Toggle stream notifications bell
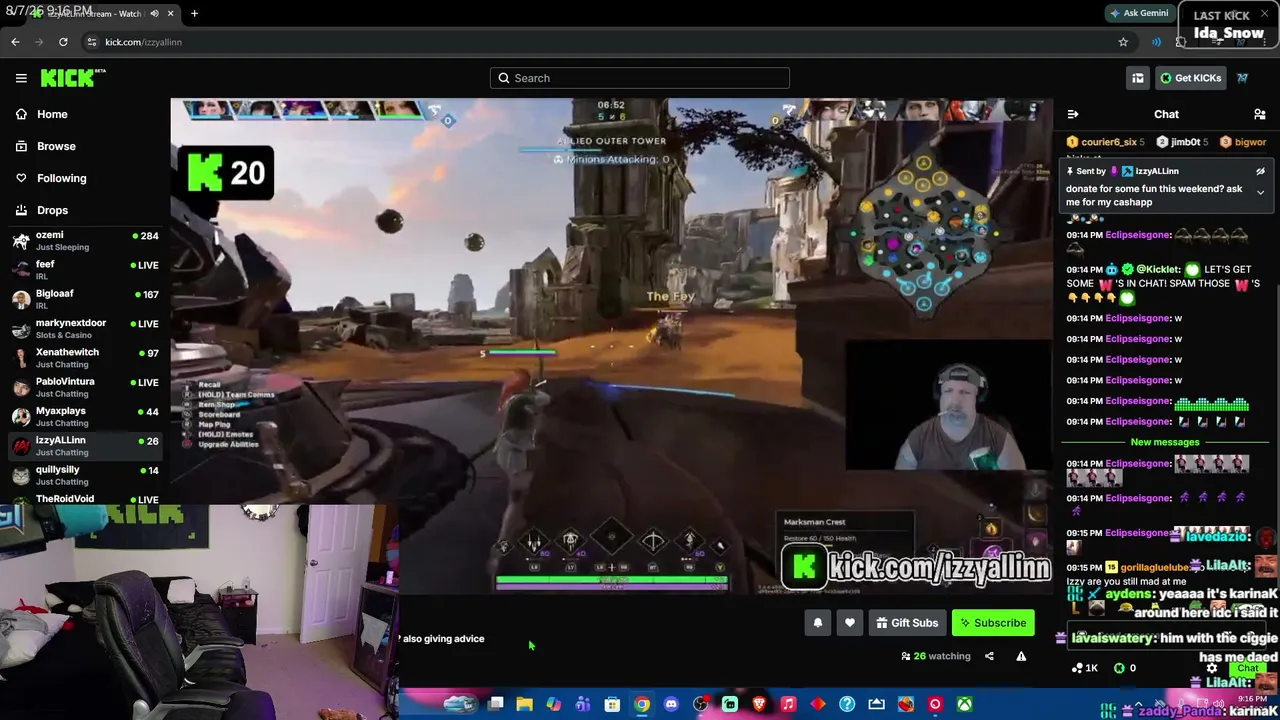 (818, 623)
